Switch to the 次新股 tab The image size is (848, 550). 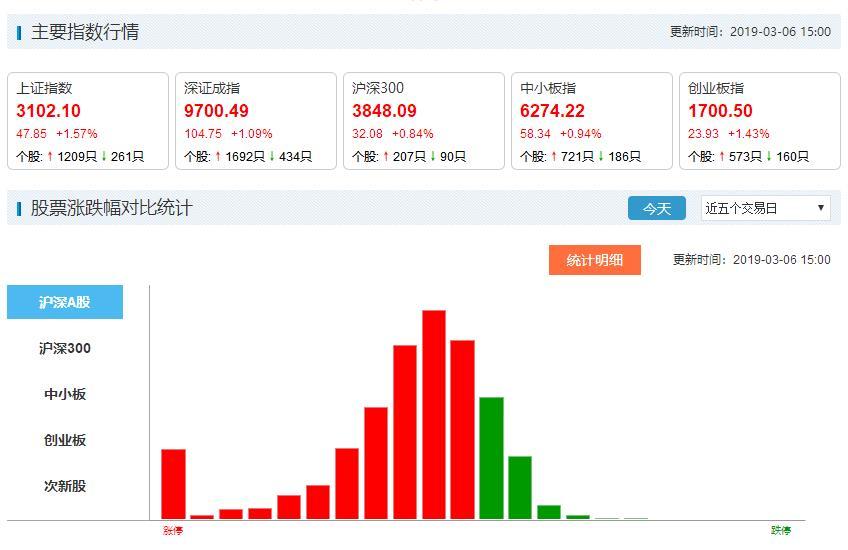65,486
